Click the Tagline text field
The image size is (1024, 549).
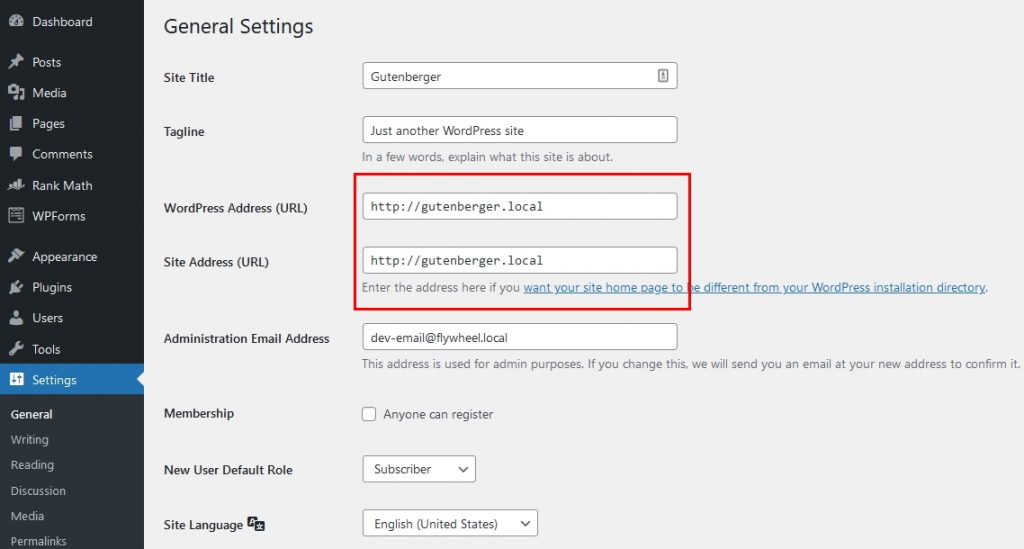click(519, 130)
